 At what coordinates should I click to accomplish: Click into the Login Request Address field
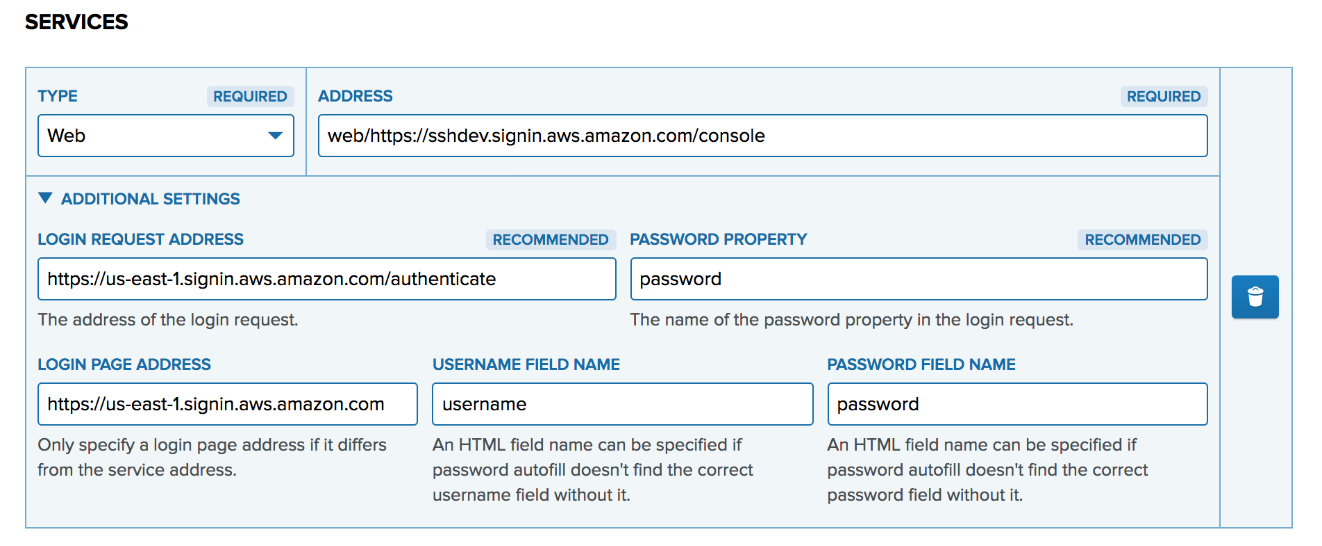[x=327, y=279]
